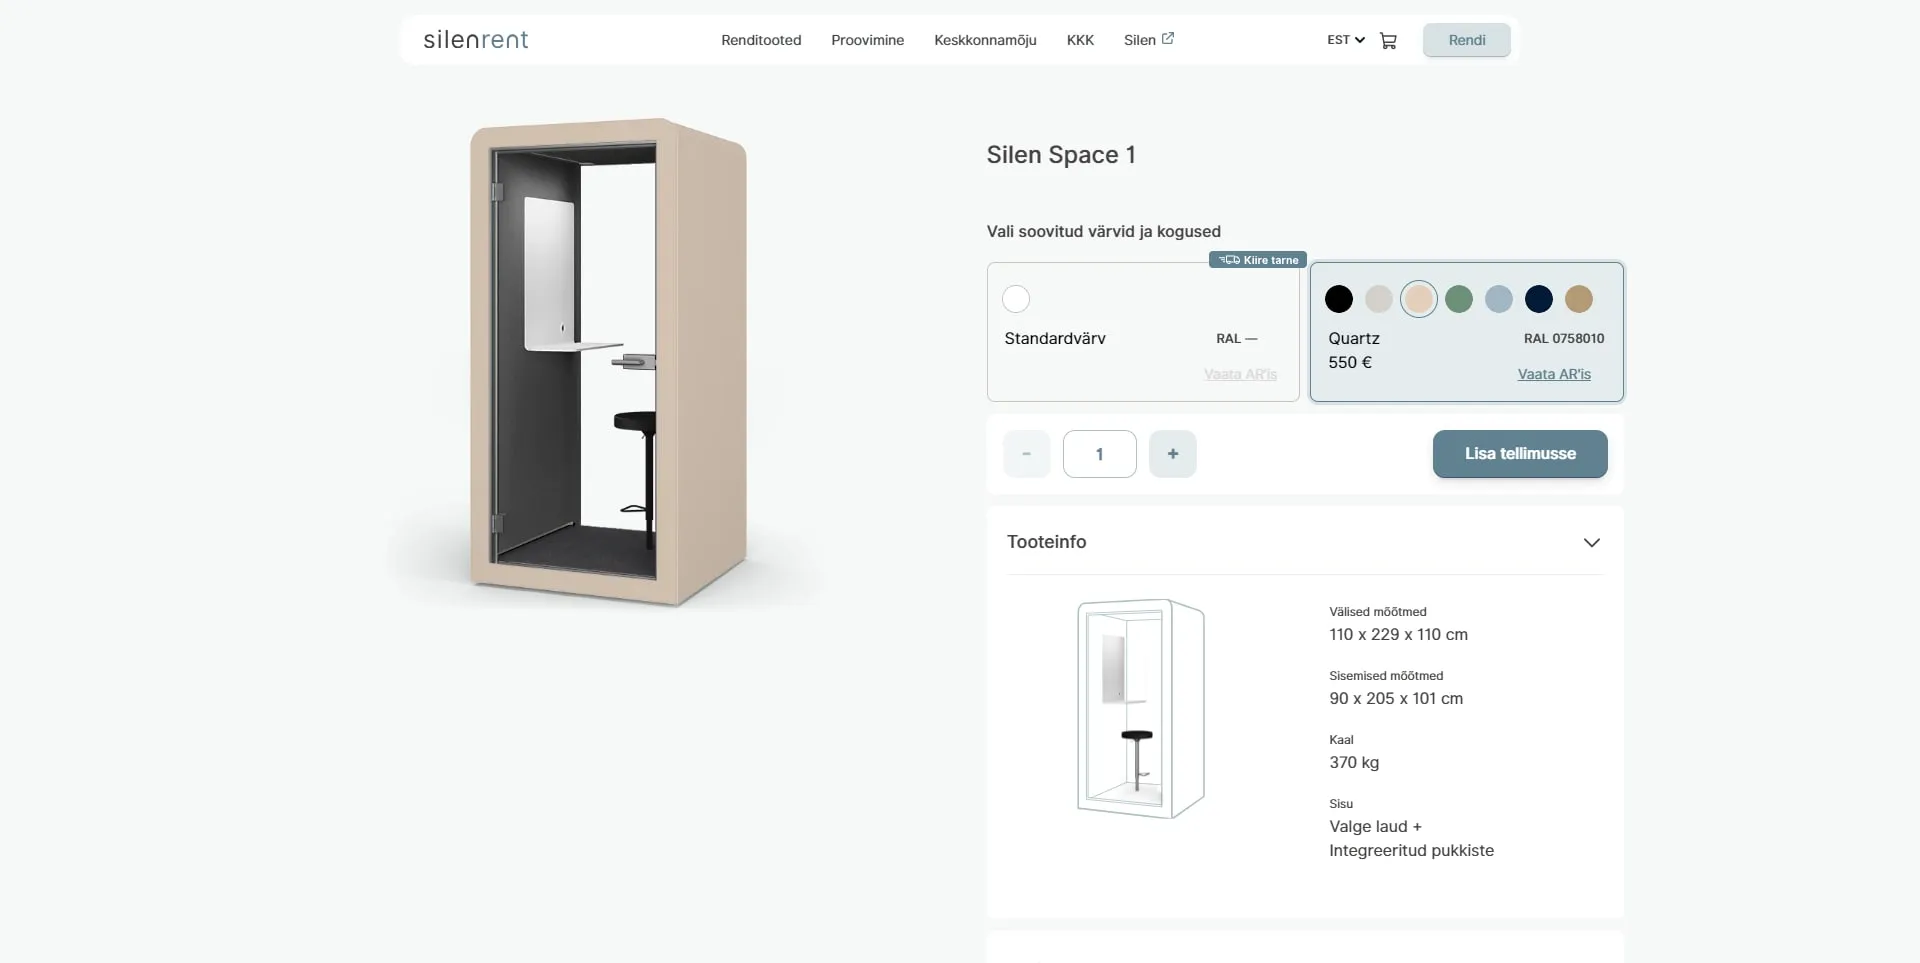
Task: Click the Valge laud + interior text
Action: [1375, 827]
